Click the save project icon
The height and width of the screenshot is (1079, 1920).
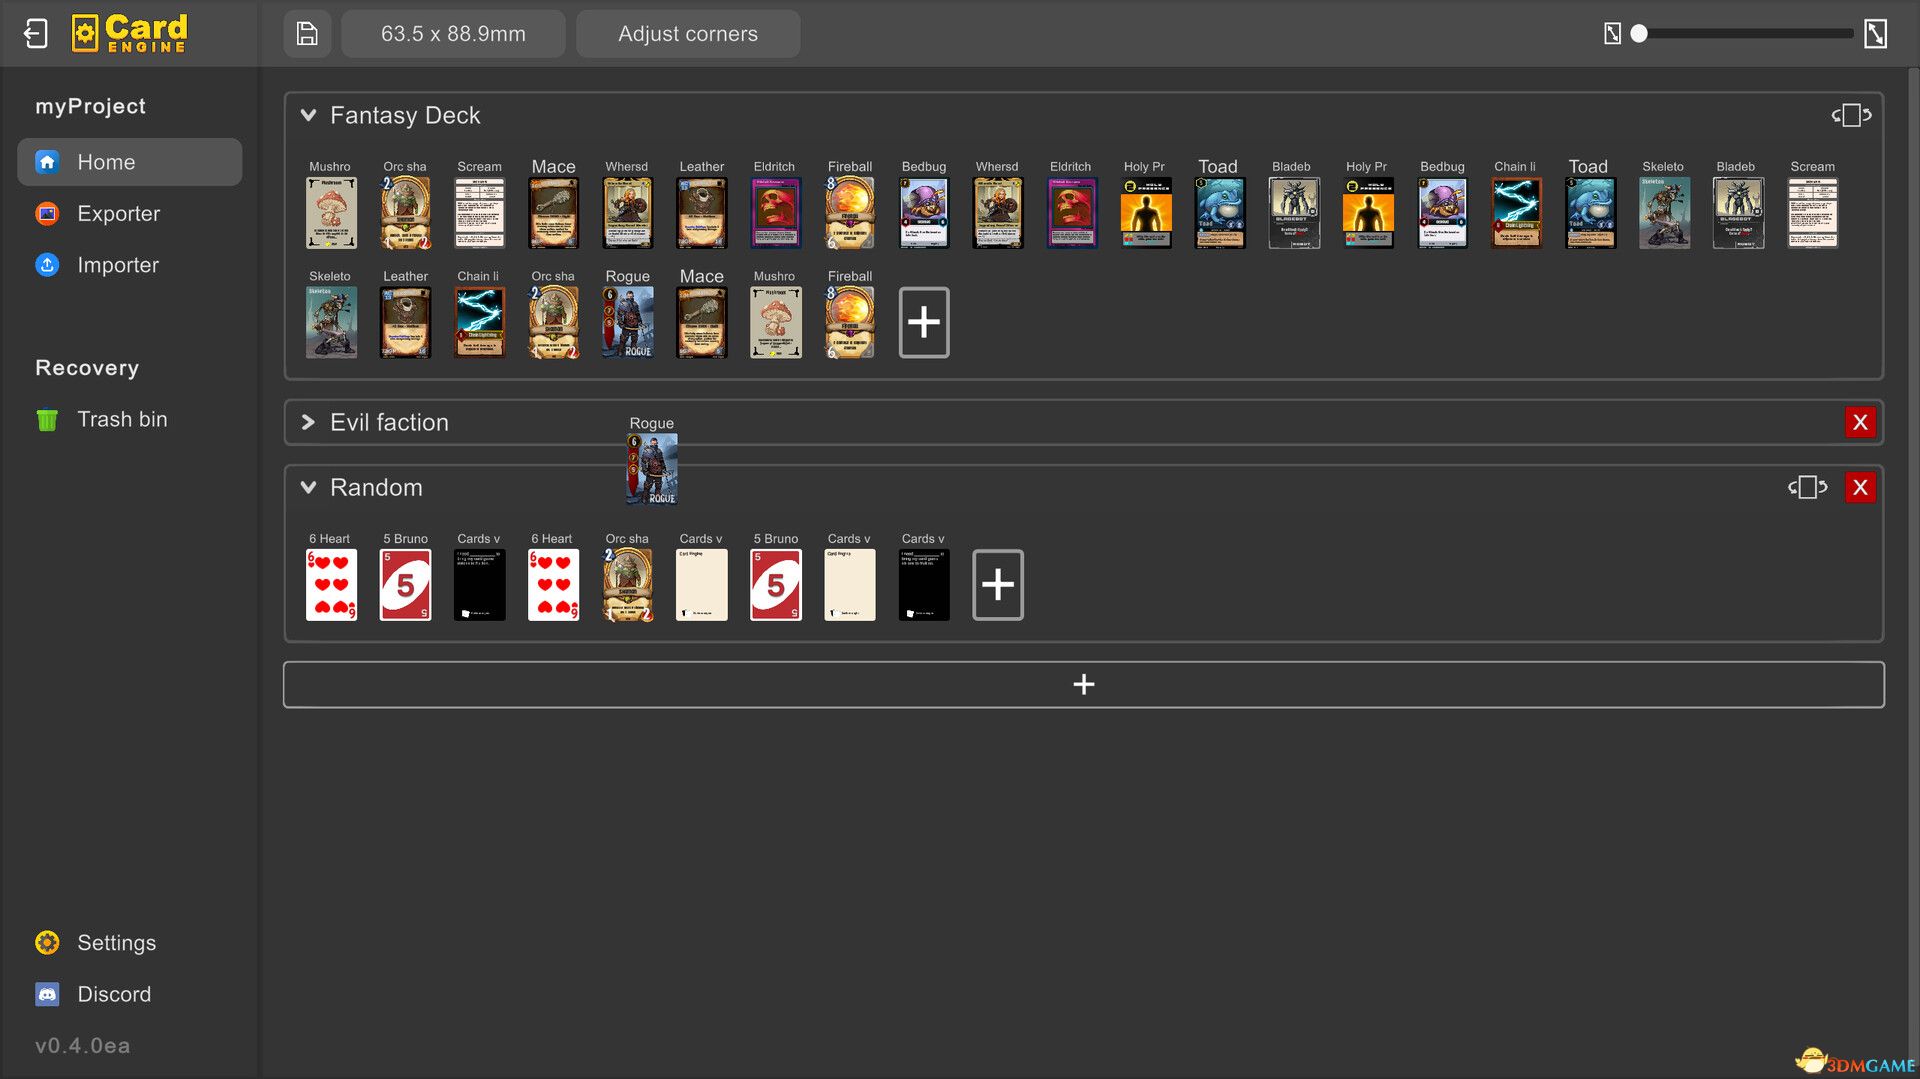pos(307,34)
